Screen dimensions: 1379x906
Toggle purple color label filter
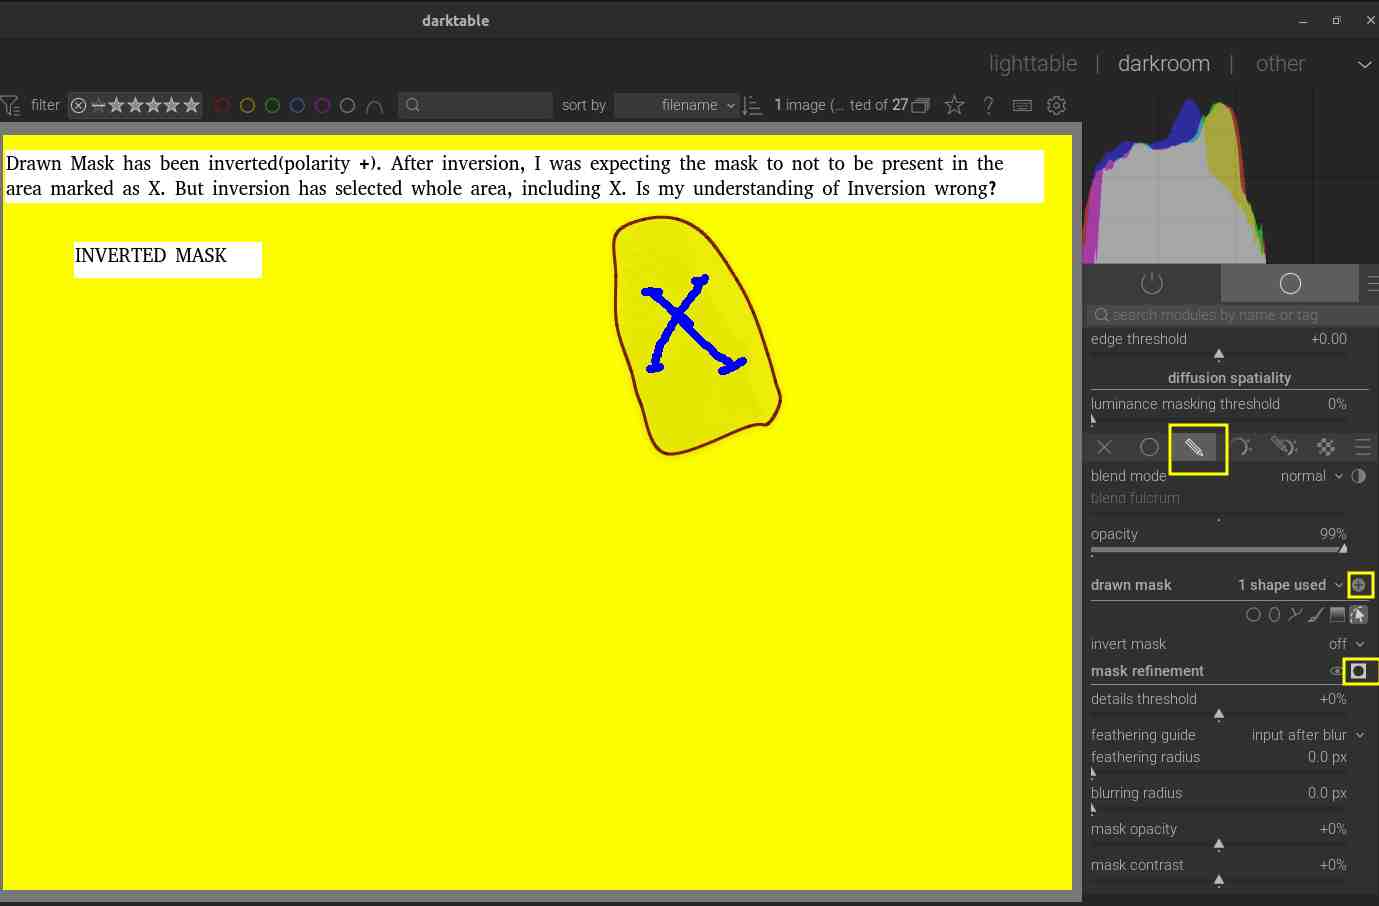322,105
